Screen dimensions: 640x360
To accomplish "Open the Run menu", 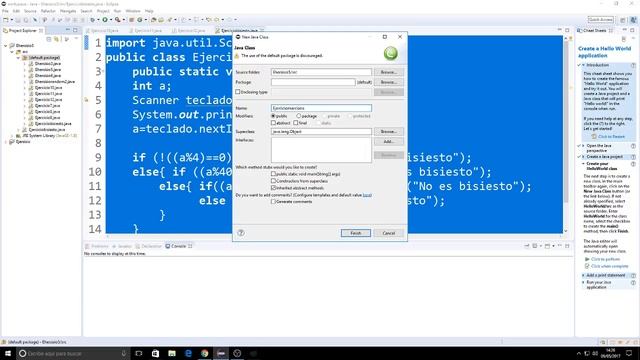I will 118,11.
